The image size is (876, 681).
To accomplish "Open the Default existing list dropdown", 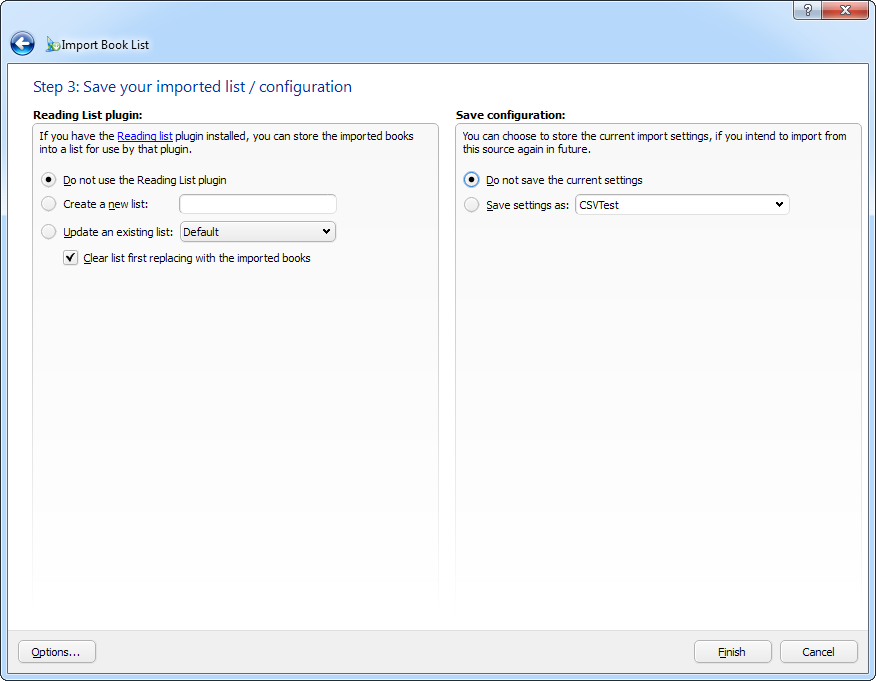I will (x=326, y=232).
